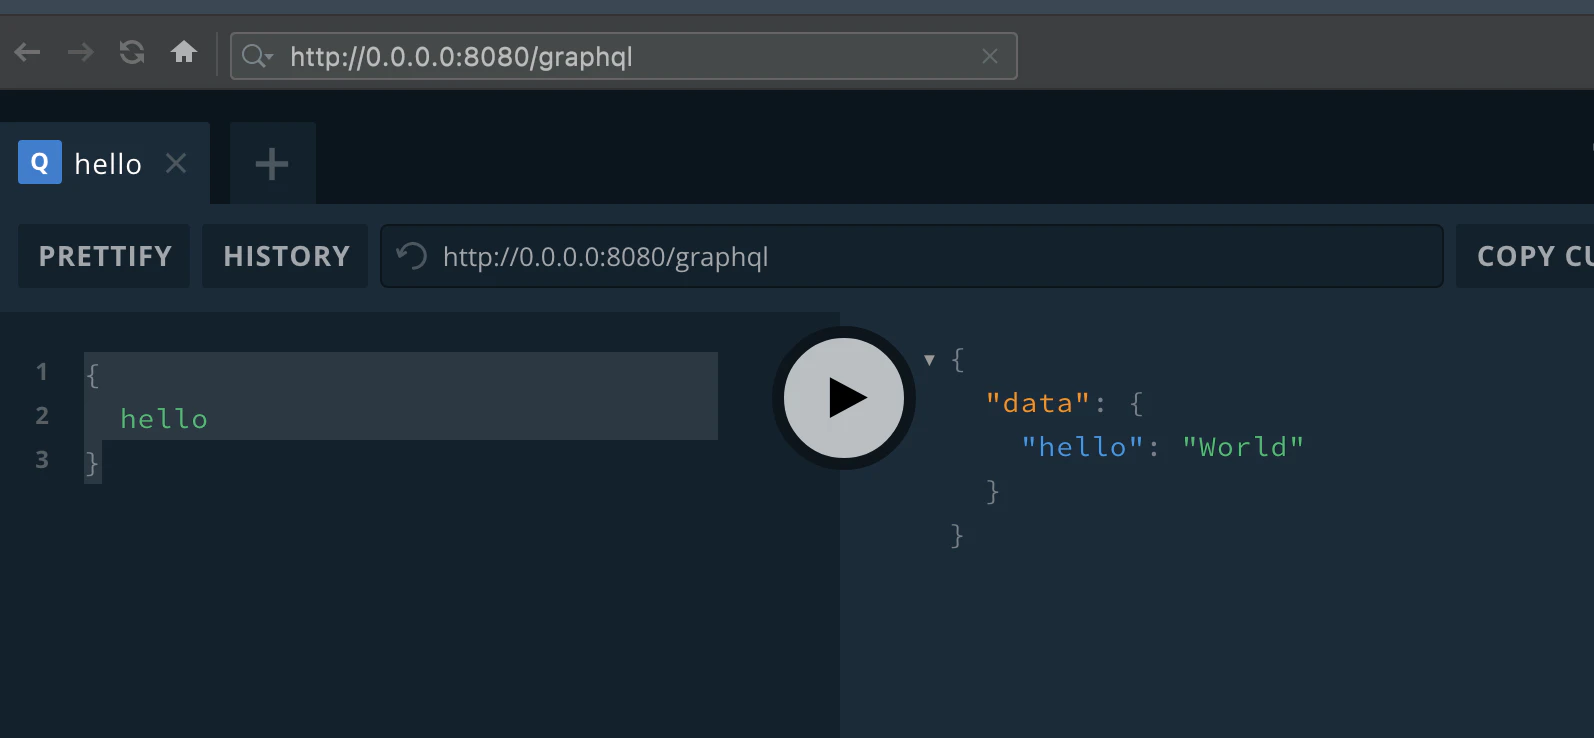Click the "data" key in the response

tap(1038, 403)
